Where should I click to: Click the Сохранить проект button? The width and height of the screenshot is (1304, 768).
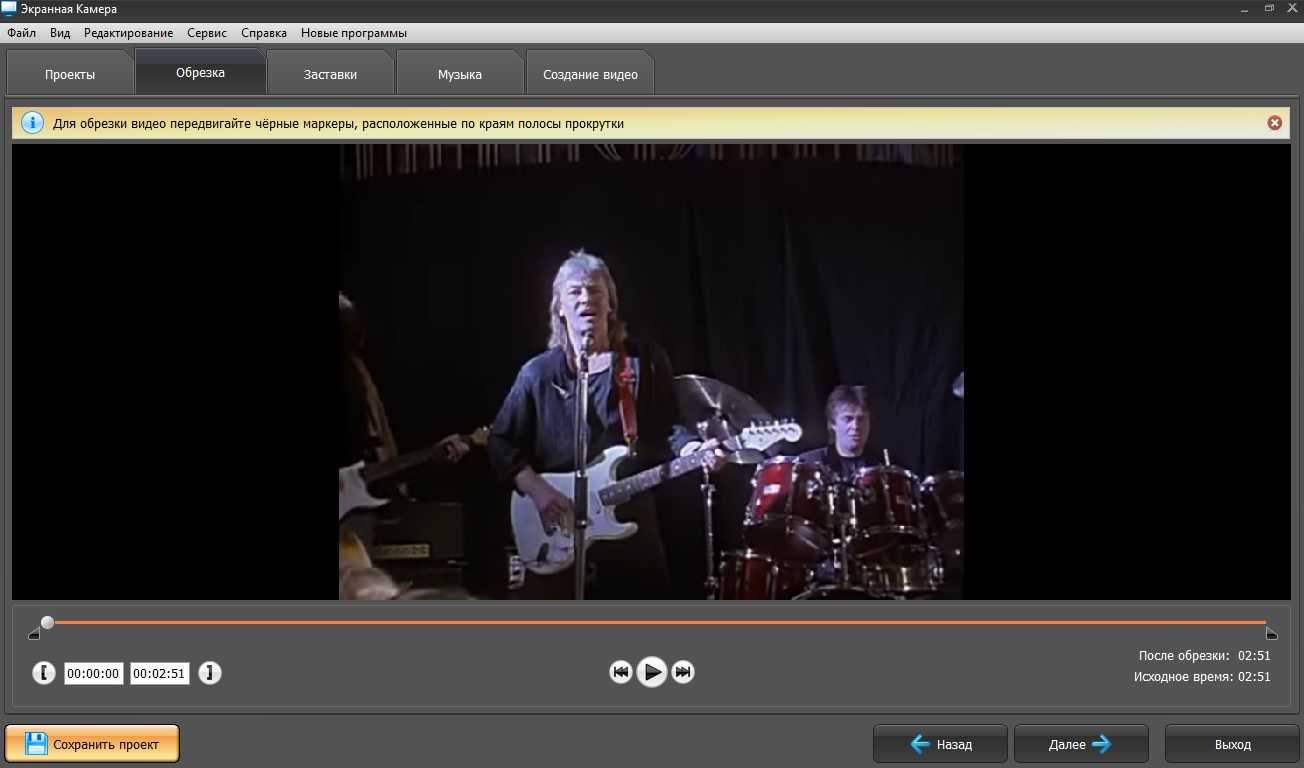[x=92, y=744]
